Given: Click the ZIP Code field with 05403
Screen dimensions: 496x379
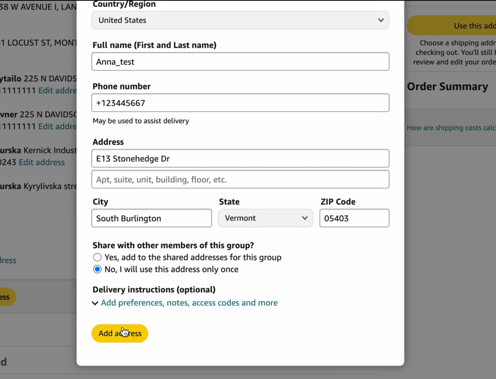Looking at the screenshot, I should (x=354, y=218).
